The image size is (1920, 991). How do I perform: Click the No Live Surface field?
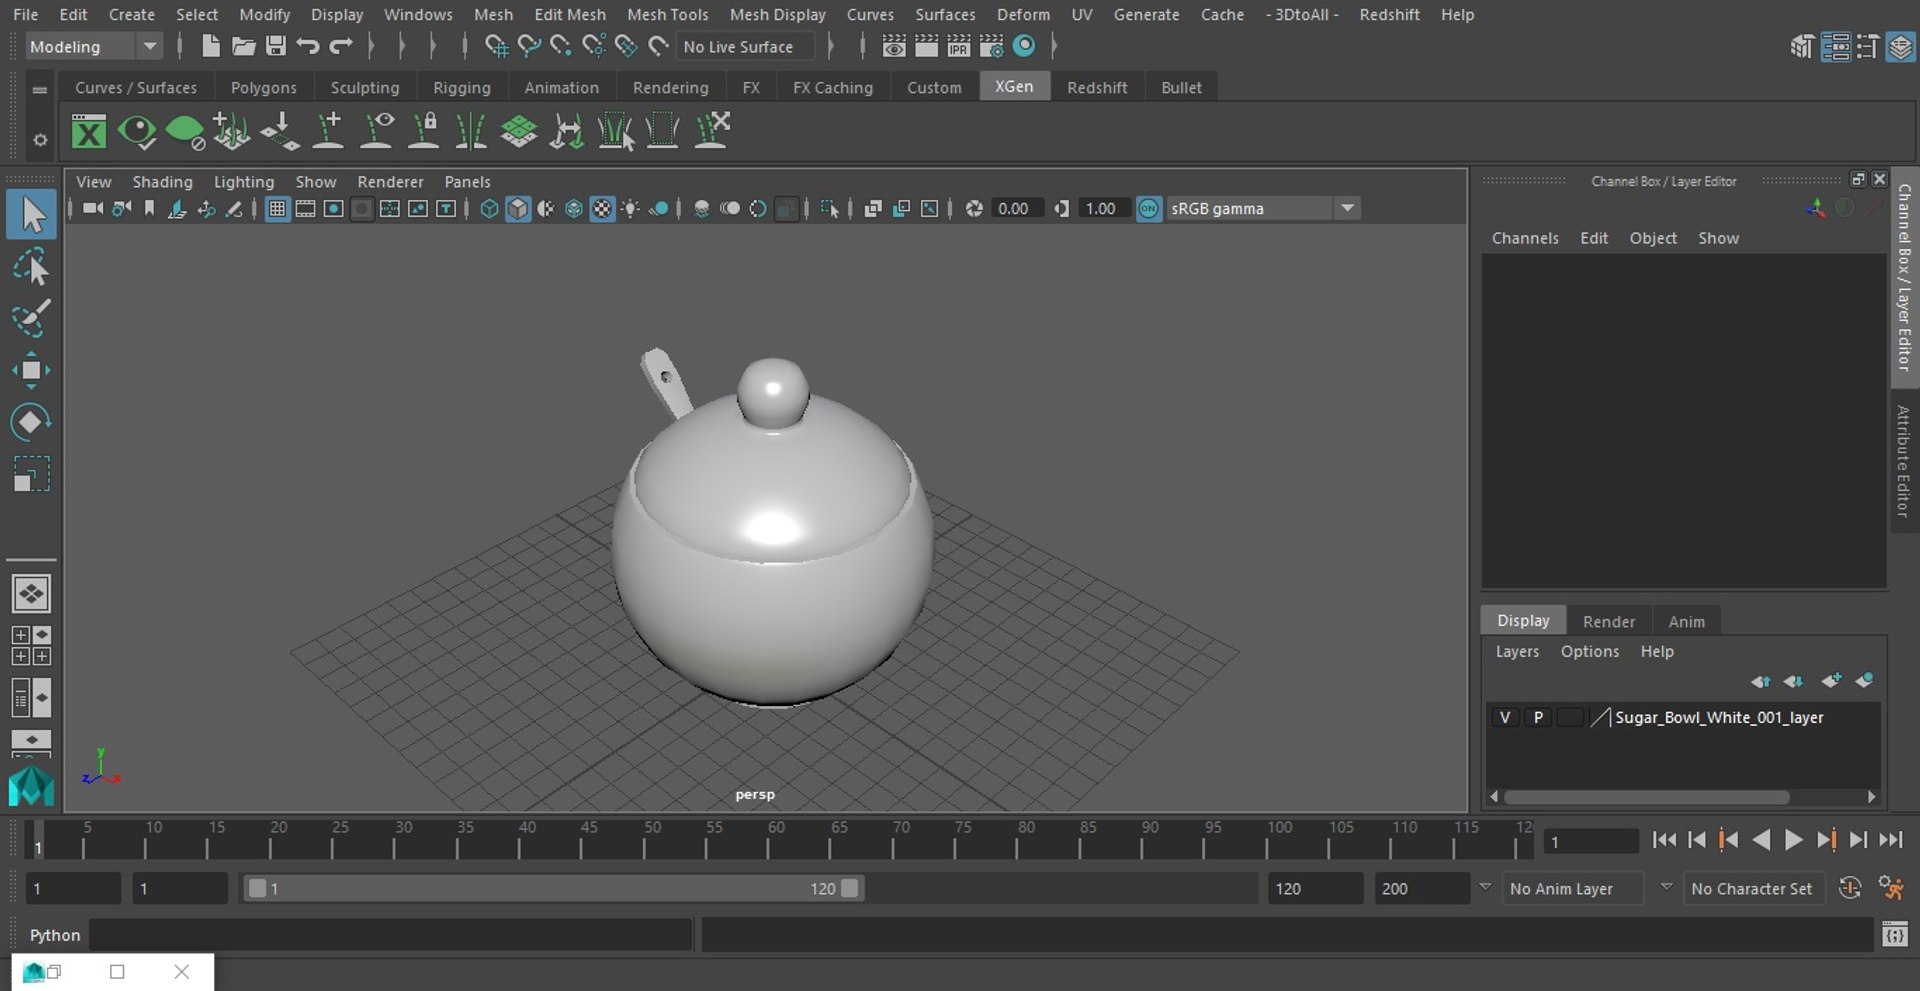(745, 46)
